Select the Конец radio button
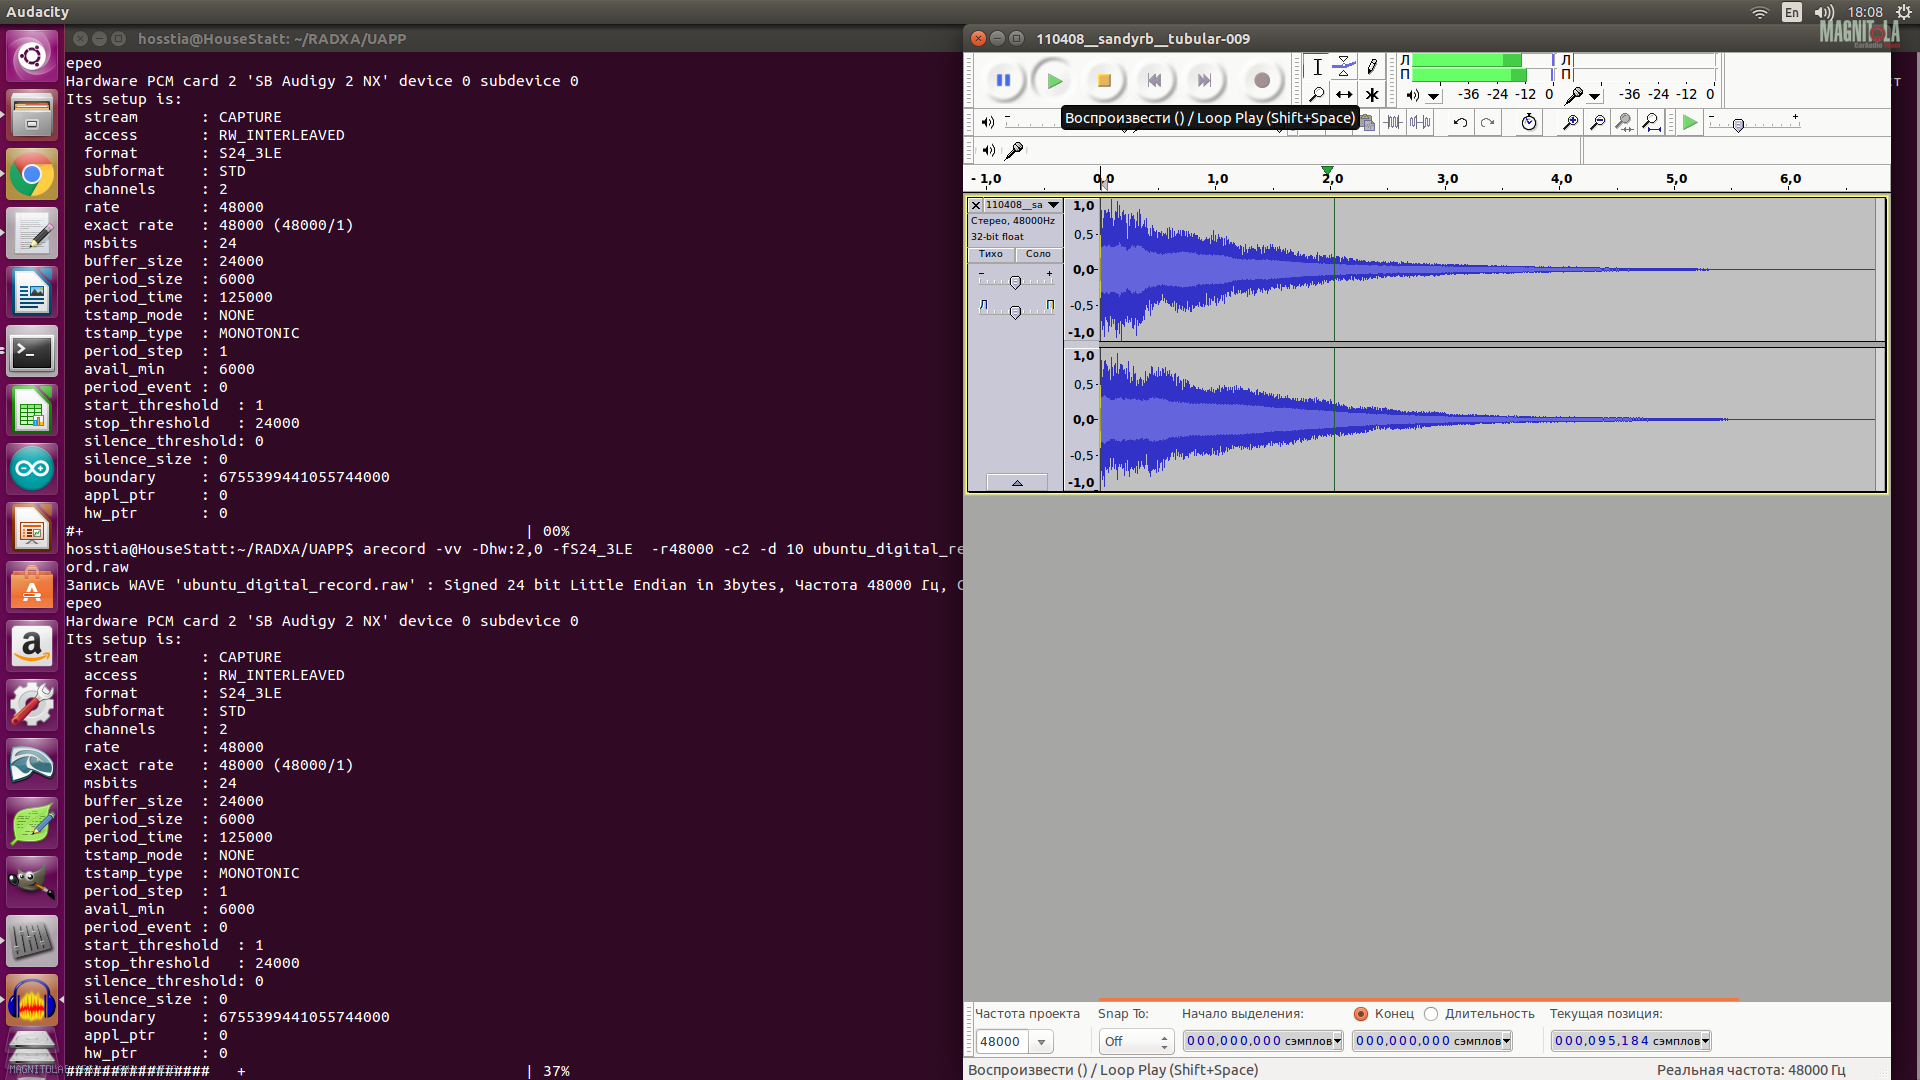This screenshot has height=1080, width=1920. tap(1361, 1014)
